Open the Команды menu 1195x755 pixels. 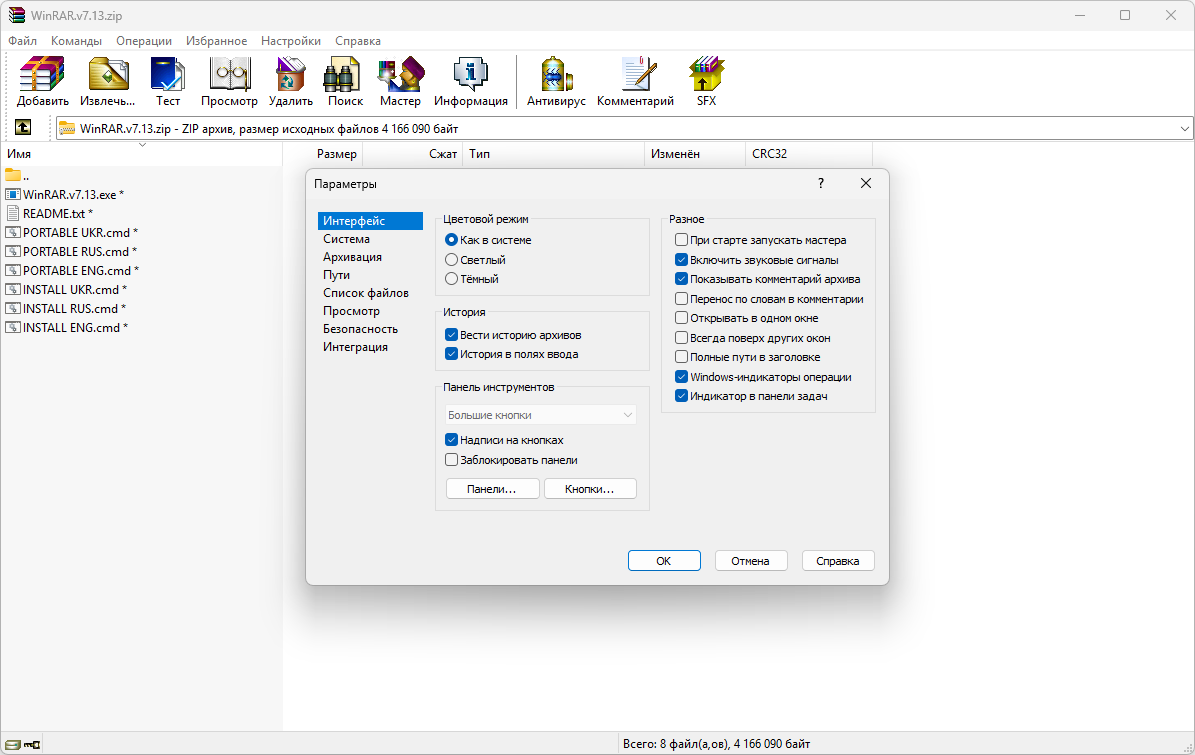pyautogui.click(x=76, y=41)
